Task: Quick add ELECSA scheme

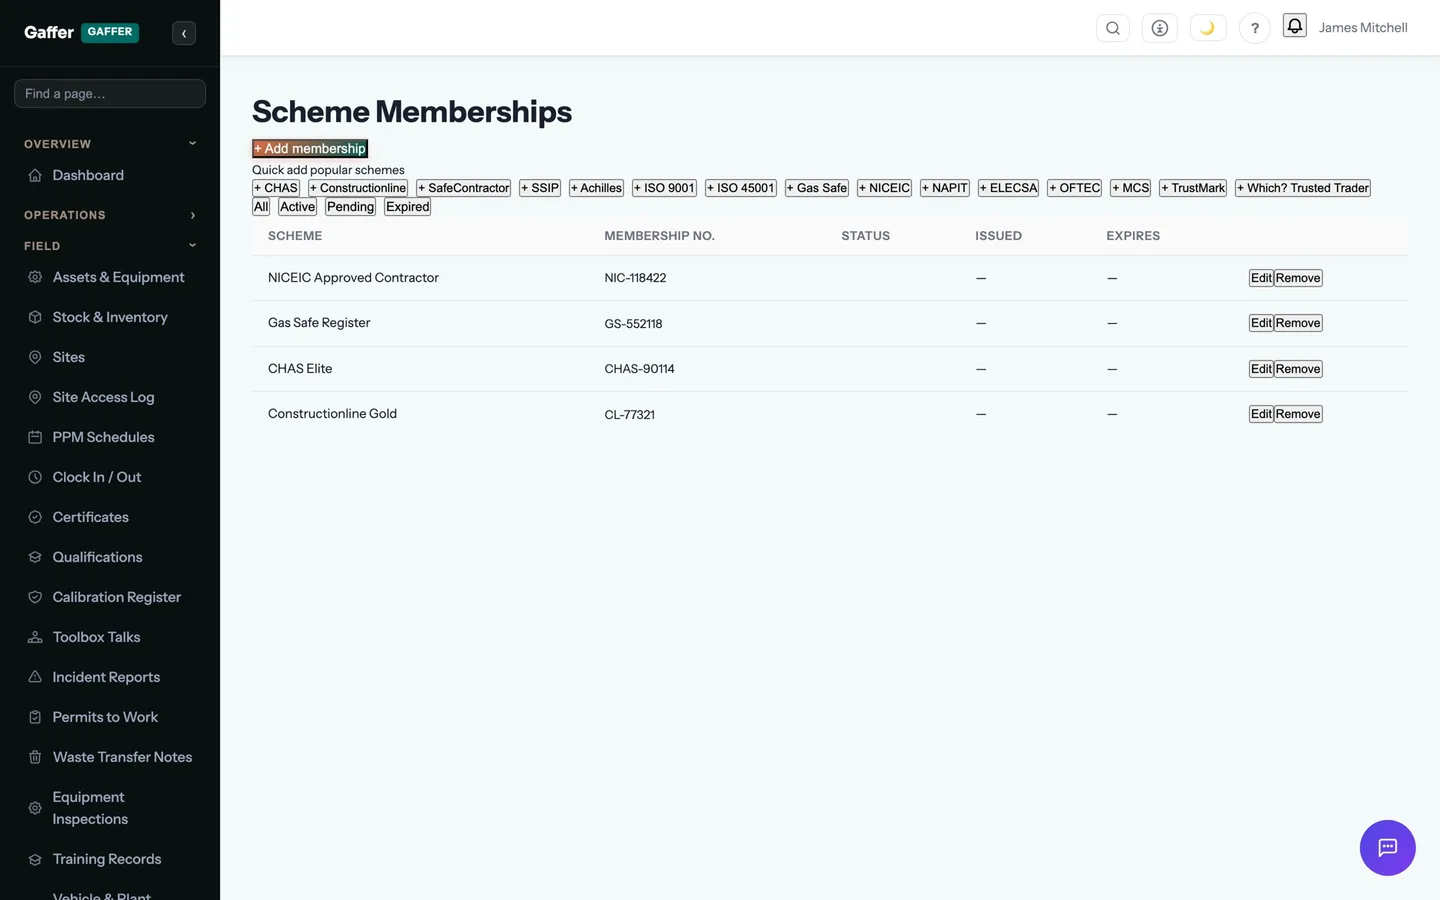Action: pyautogui.click(x=1009, y=188)
